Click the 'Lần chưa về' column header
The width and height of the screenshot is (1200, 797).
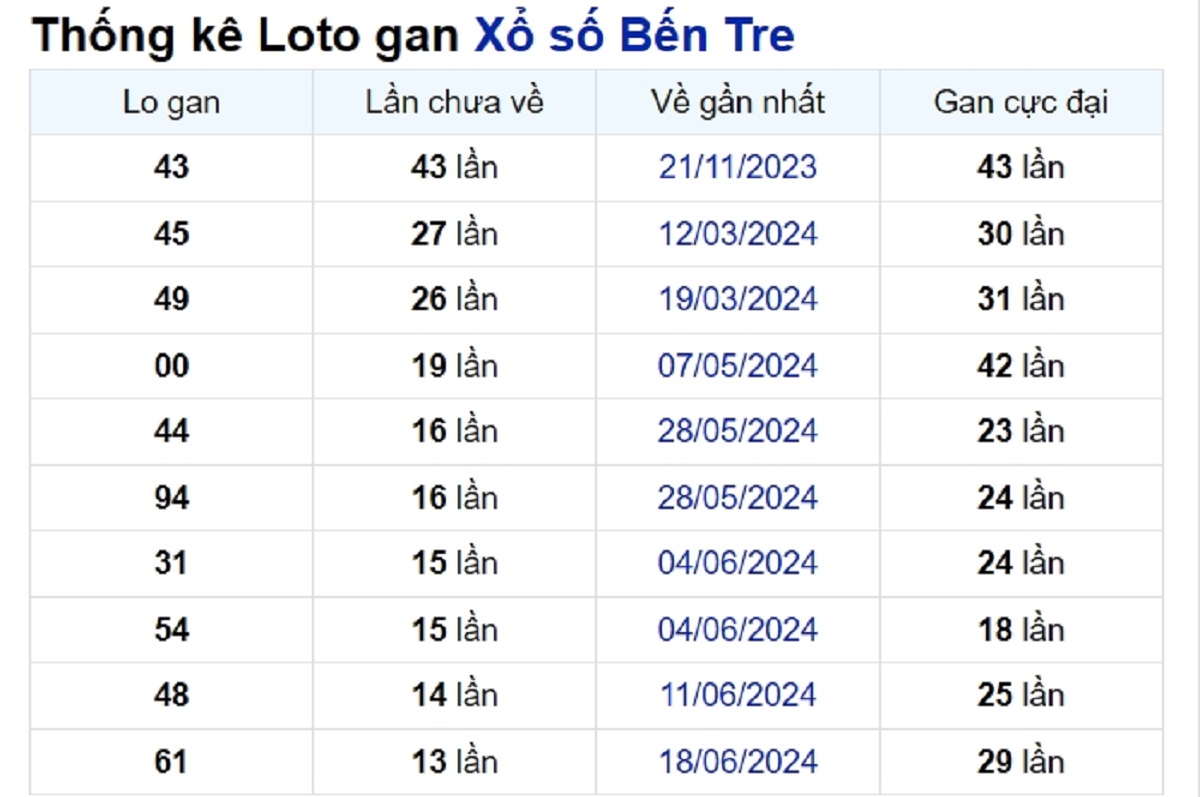tap(454, 102)
